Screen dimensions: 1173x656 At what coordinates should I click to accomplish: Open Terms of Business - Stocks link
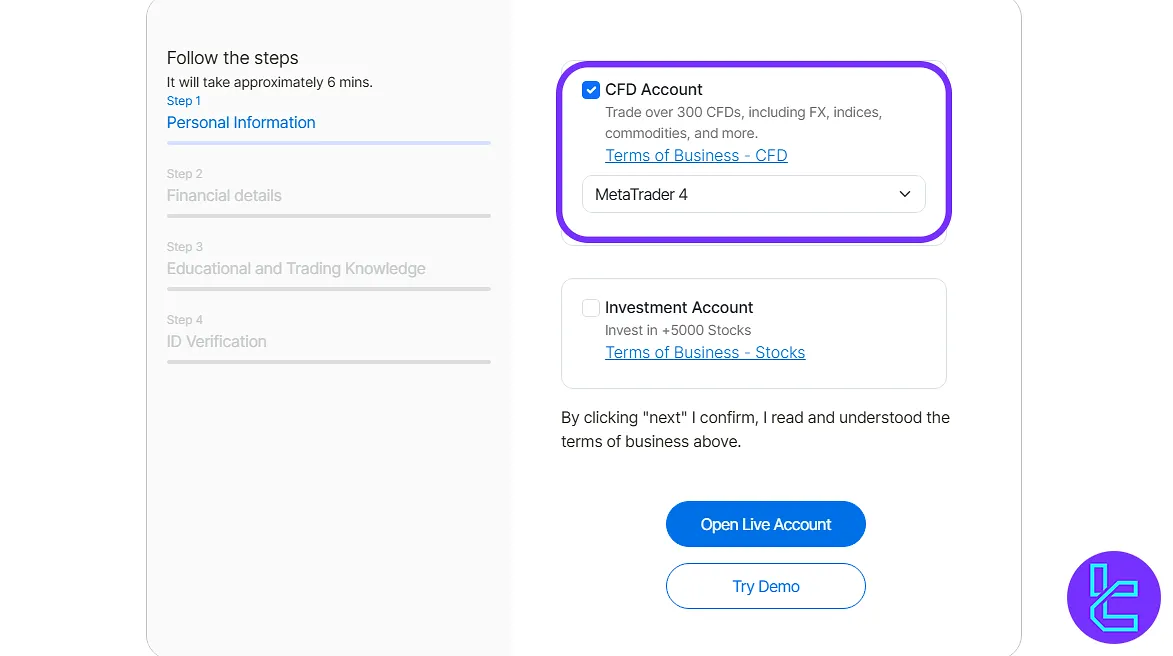[x=705, y=352]
